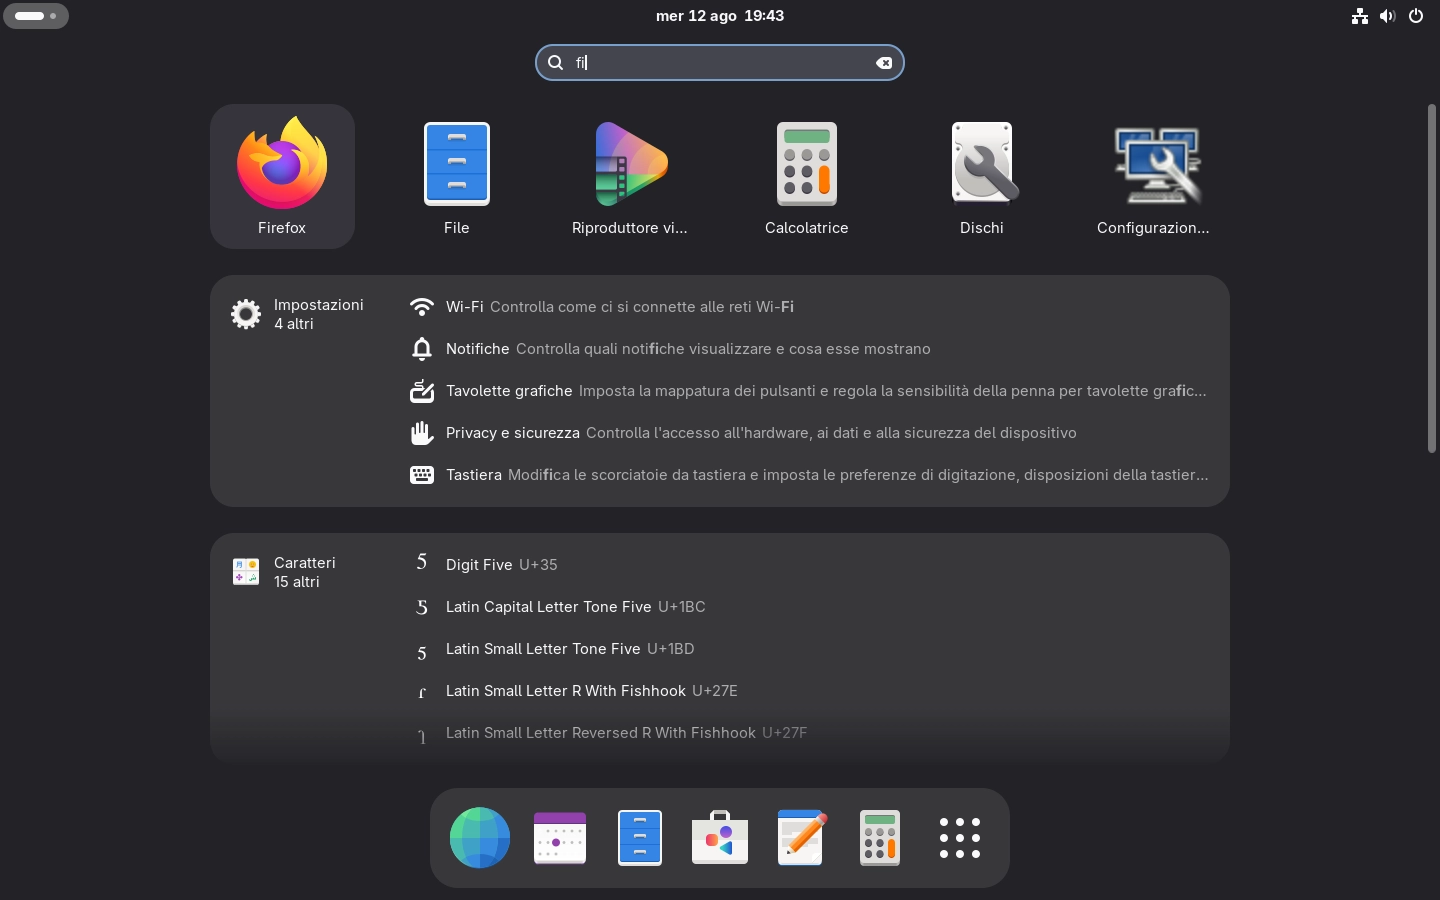This screenshot has width=1440, height=900.
Task: Select Latin Small Letter Tone Five result
Action: [809, 649]
